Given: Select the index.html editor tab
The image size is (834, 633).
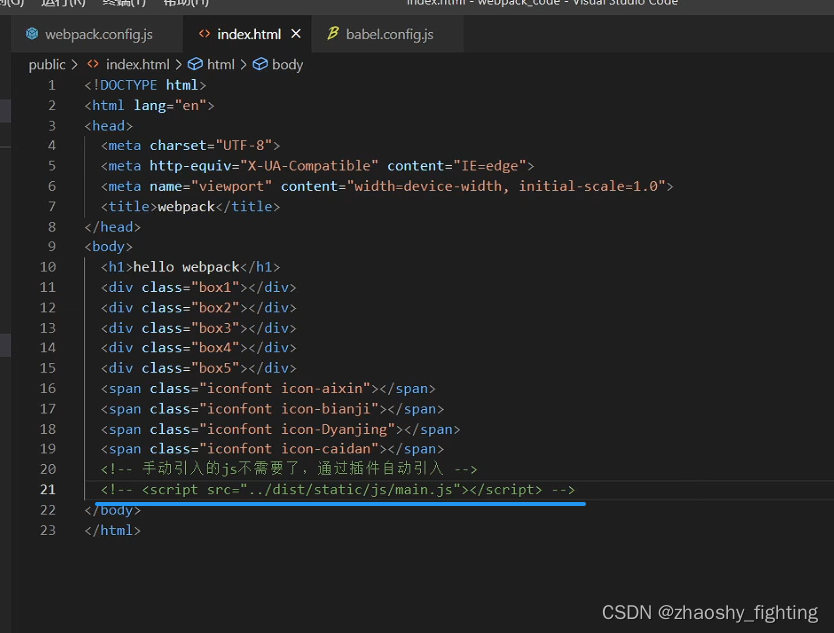Looking at the screenshot, I should [x=249, y=34].
